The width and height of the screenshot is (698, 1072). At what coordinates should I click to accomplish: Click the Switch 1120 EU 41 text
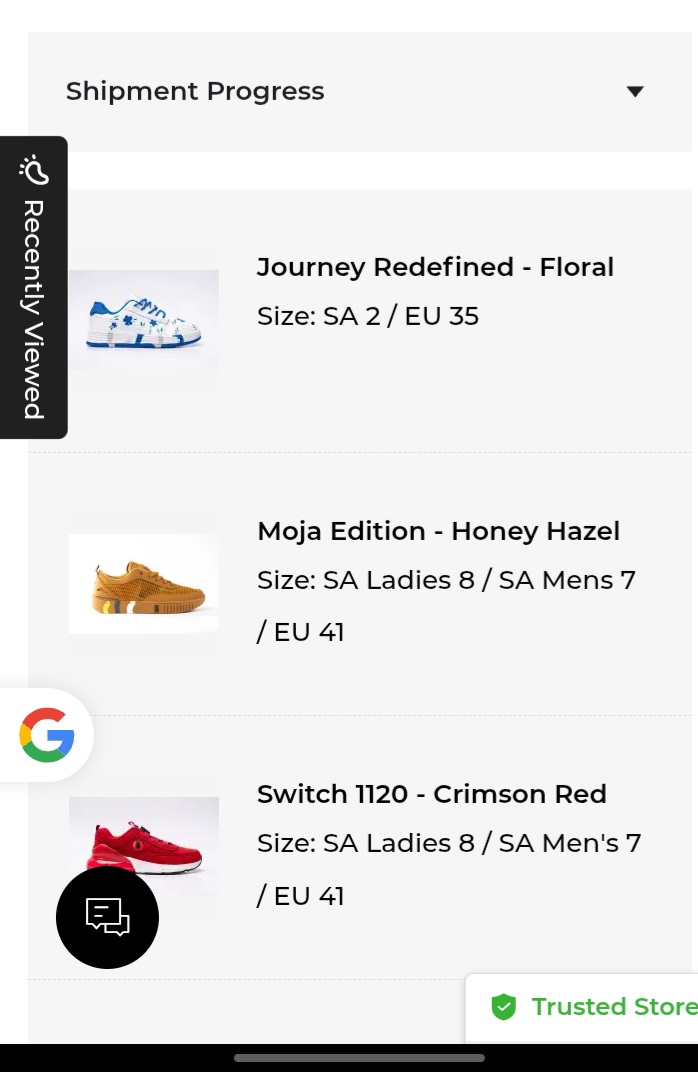pos(301,896)
